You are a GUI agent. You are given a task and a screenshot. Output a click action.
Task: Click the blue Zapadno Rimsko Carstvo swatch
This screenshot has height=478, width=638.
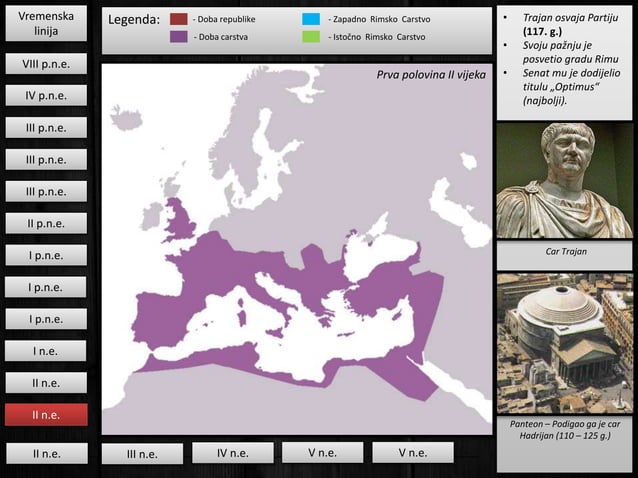pyautogui.click(x=310, y=19)
